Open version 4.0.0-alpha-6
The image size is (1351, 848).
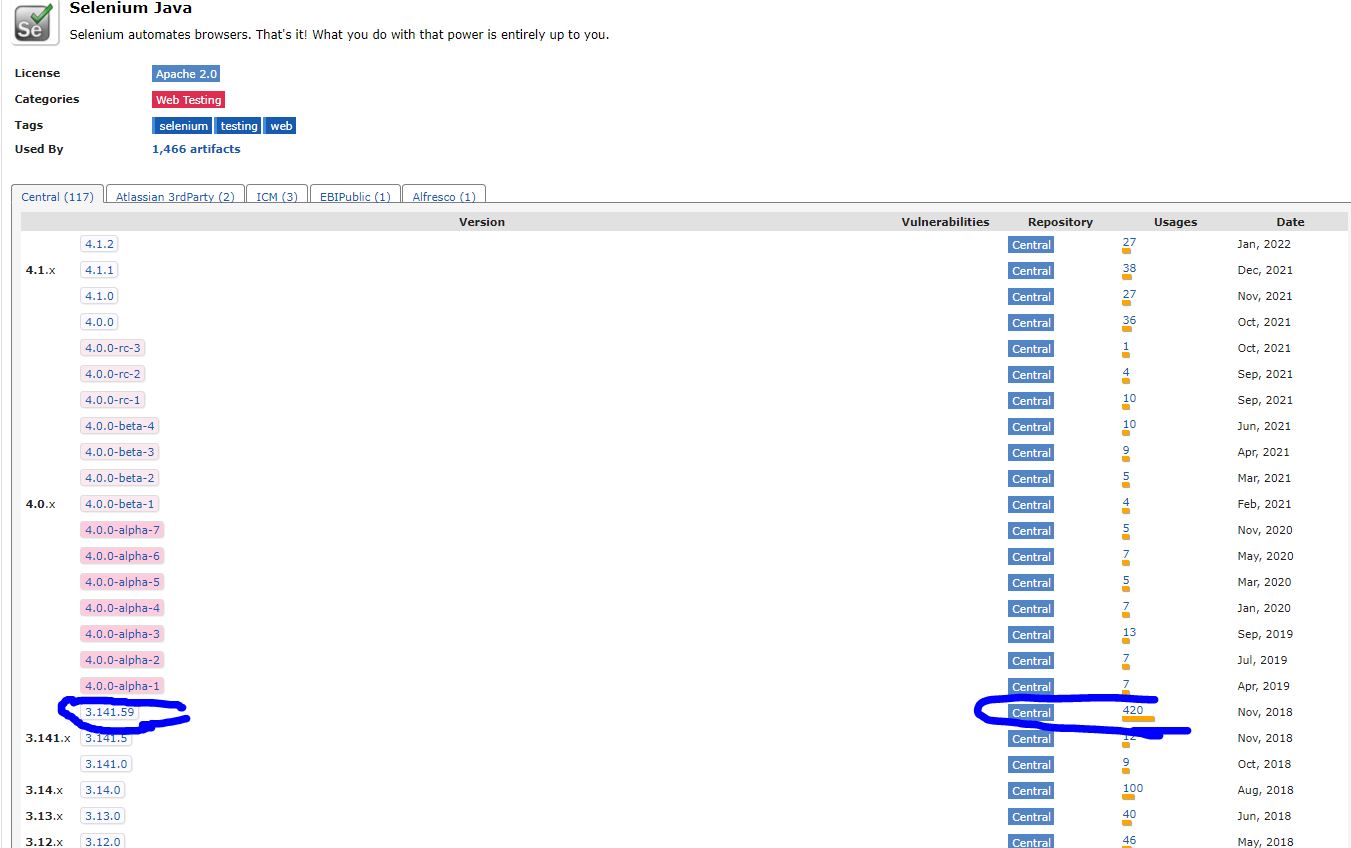[122, 556]
